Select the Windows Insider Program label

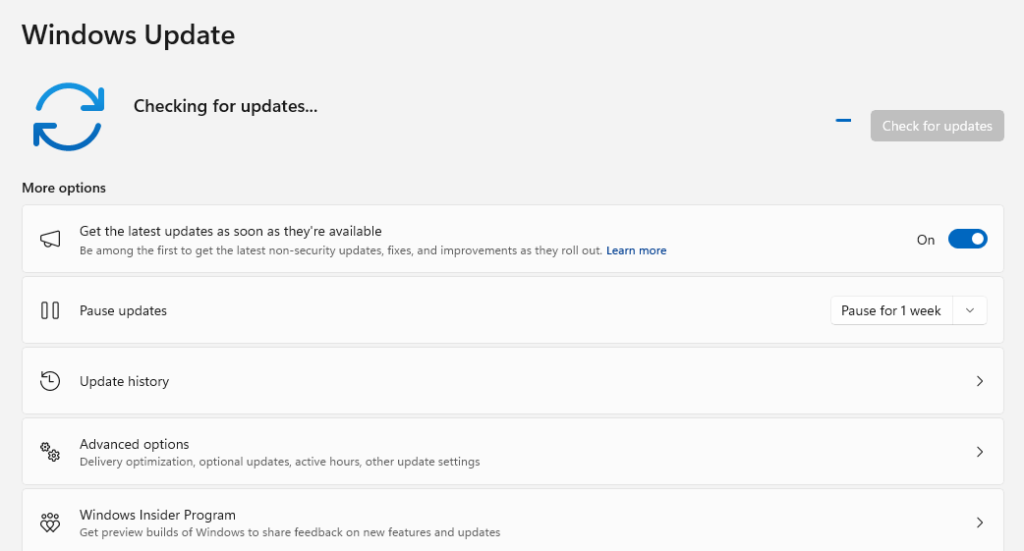click(157, 515)
